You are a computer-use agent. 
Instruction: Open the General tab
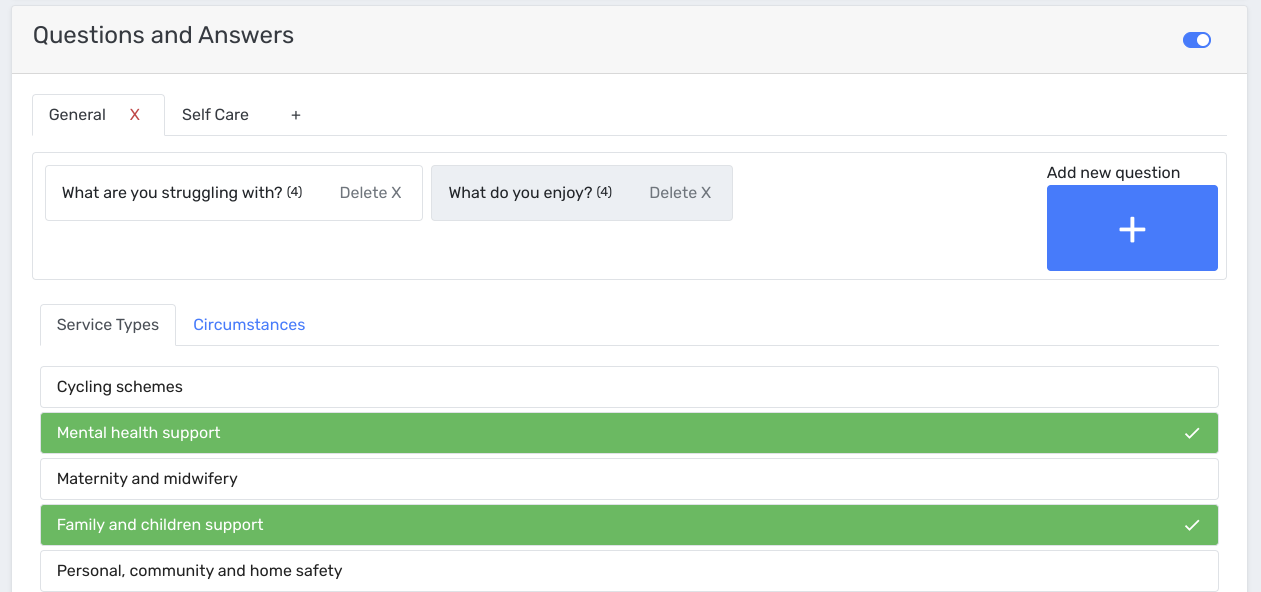[x=78, y=115]
